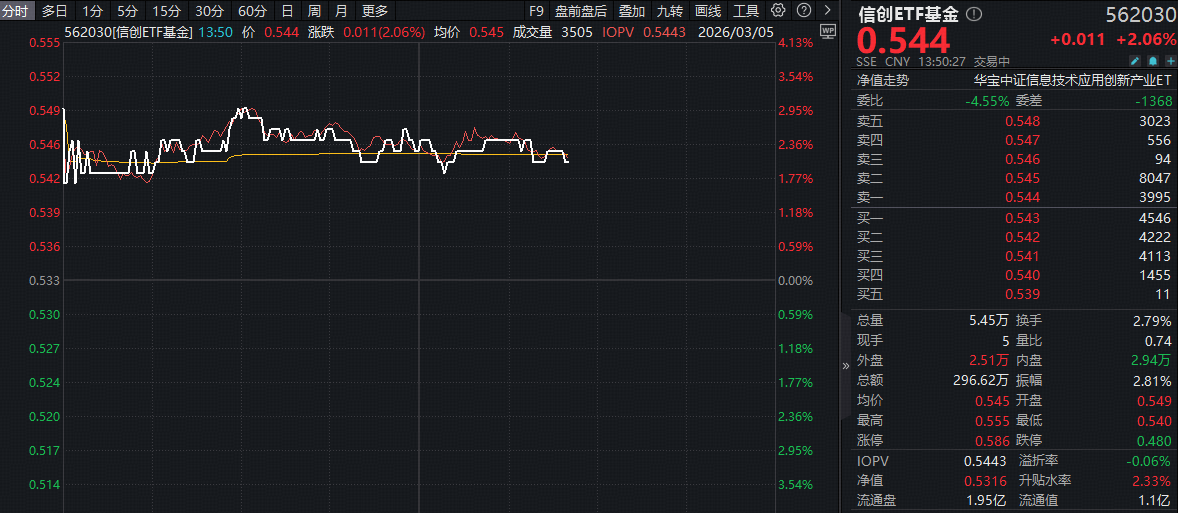1178x513 pixels.
Task: Click the help question mark icon
Action: click(803, 11)
